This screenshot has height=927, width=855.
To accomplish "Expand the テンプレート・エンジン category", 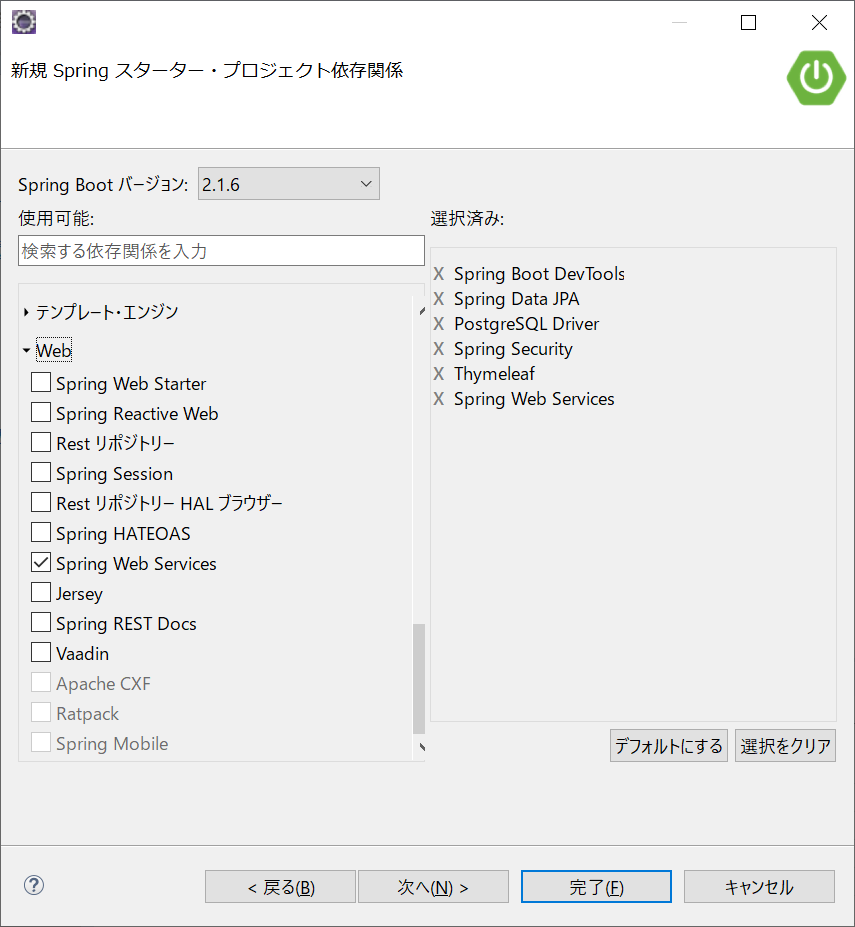I will pos(26,312).
